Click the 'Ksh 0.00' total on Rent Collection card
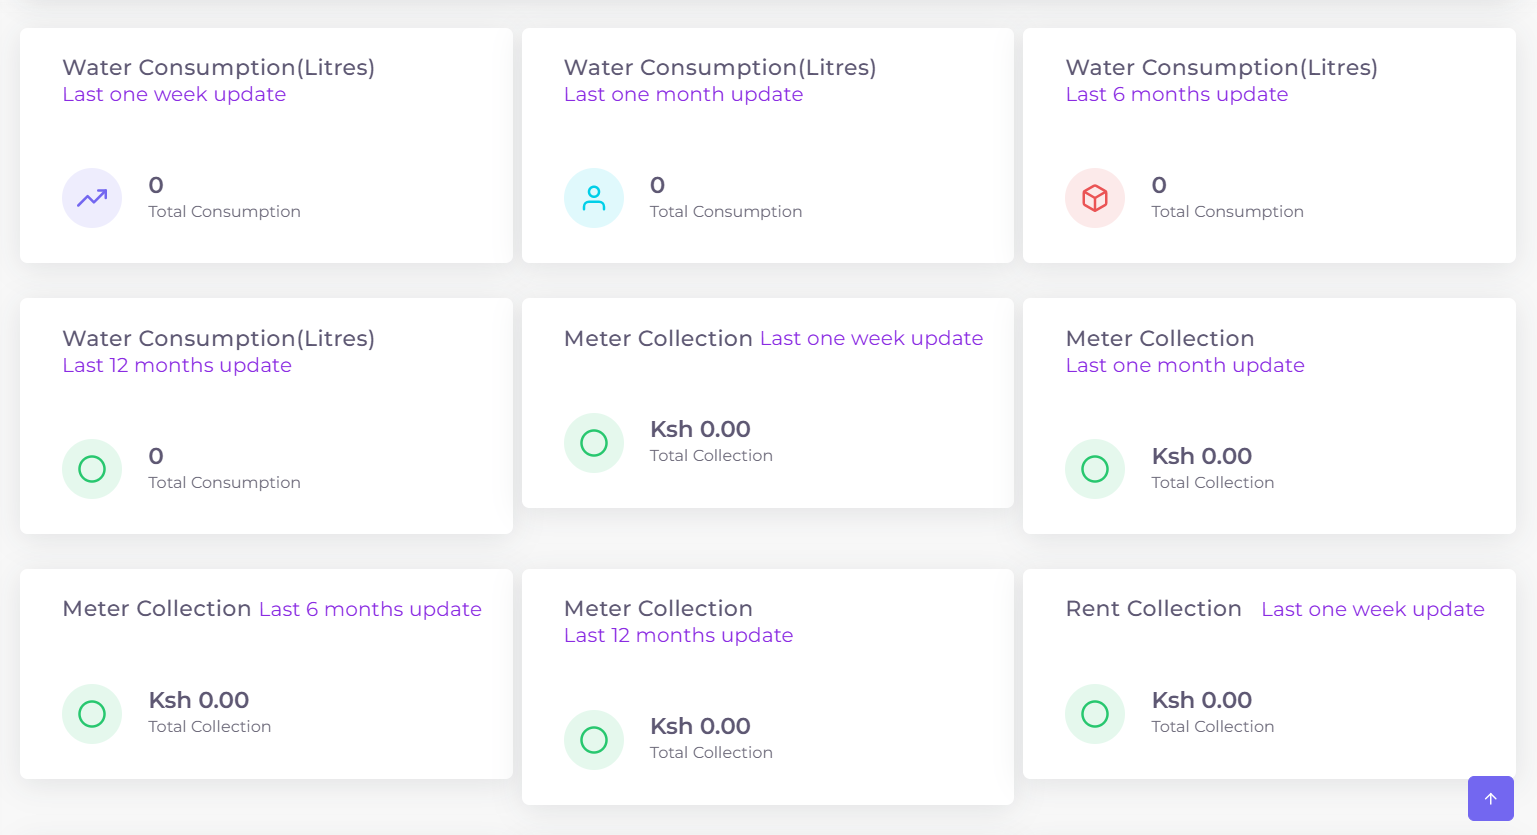Image resolution: width=1537 pixels, height=835 pixels. click(1202, 700)
